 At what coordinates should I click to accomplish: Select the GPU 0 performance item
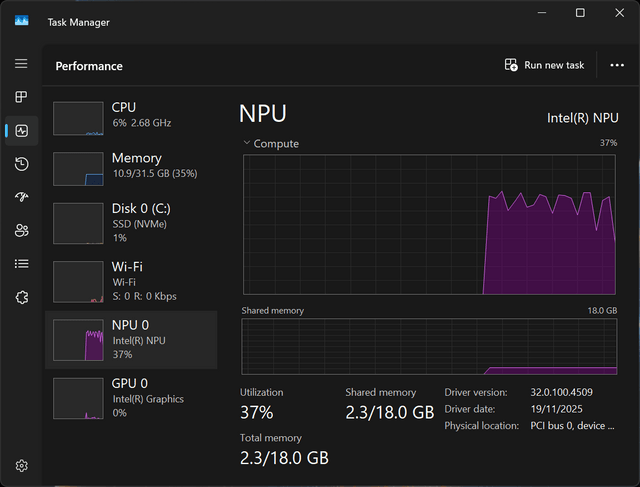(x=131, y=398)
